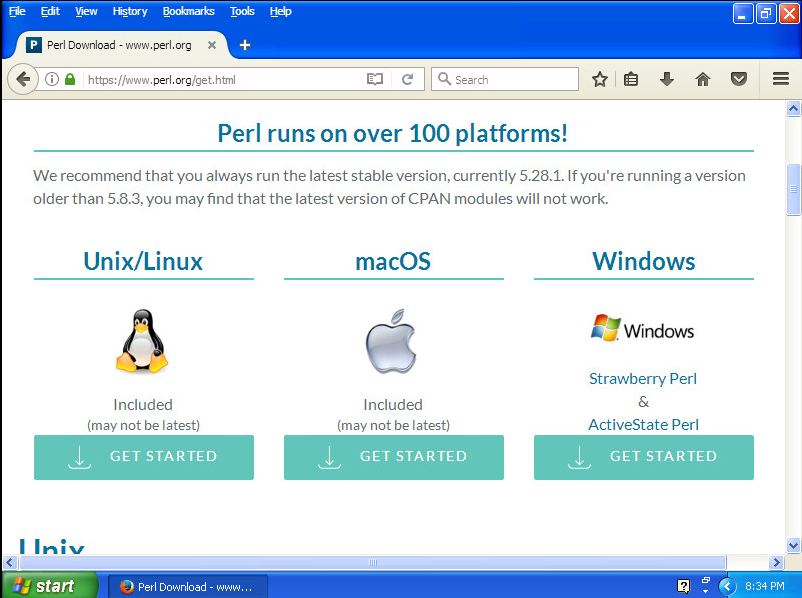Click the Tux penguin Linux image
The height and width of the screenshot is (598, 802).
click(x=143, y=341)
